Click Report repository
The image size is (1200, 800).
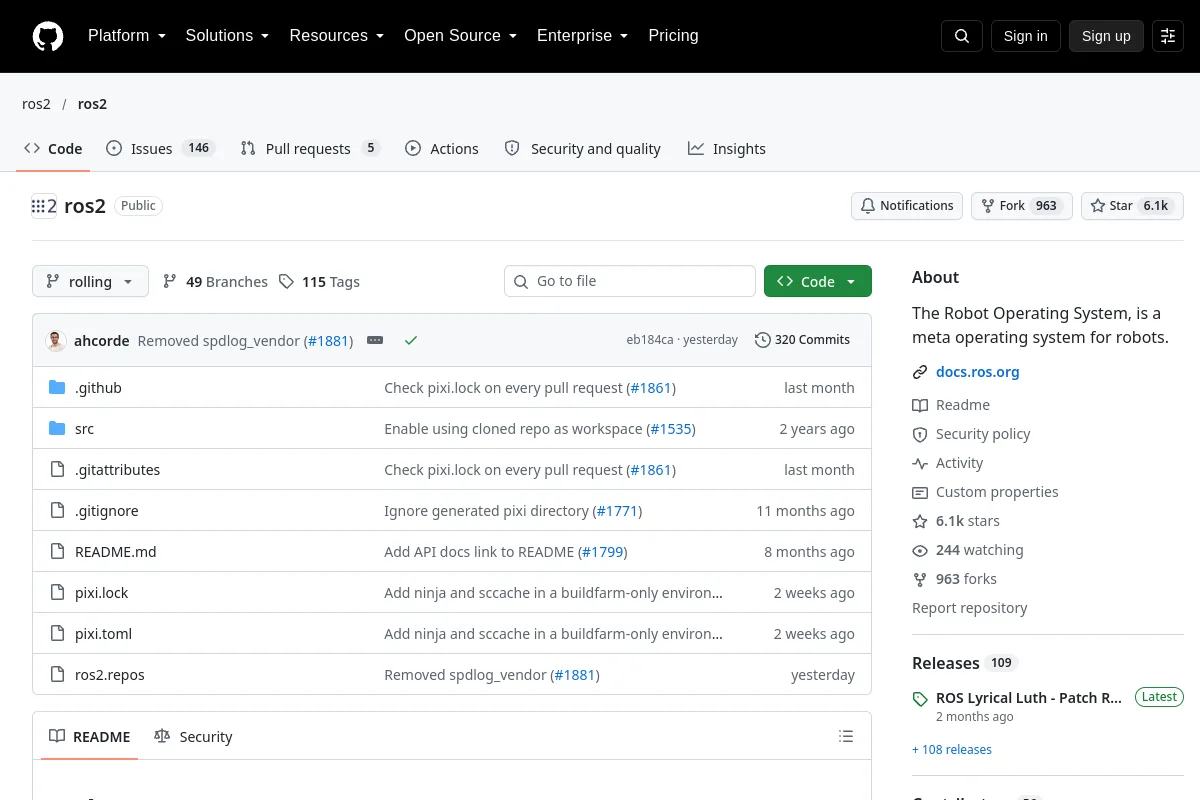point(969,608)
